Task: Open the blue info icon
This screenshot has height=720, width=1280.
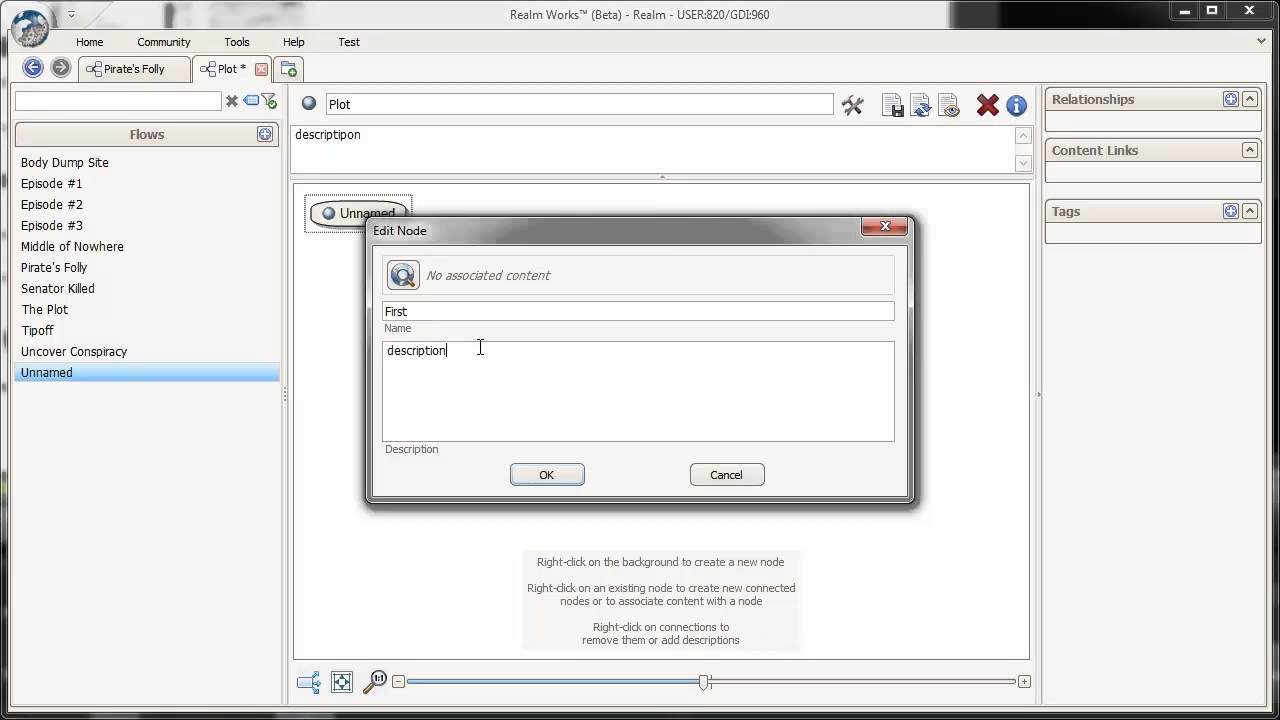Action: (x=1017, y=105)
